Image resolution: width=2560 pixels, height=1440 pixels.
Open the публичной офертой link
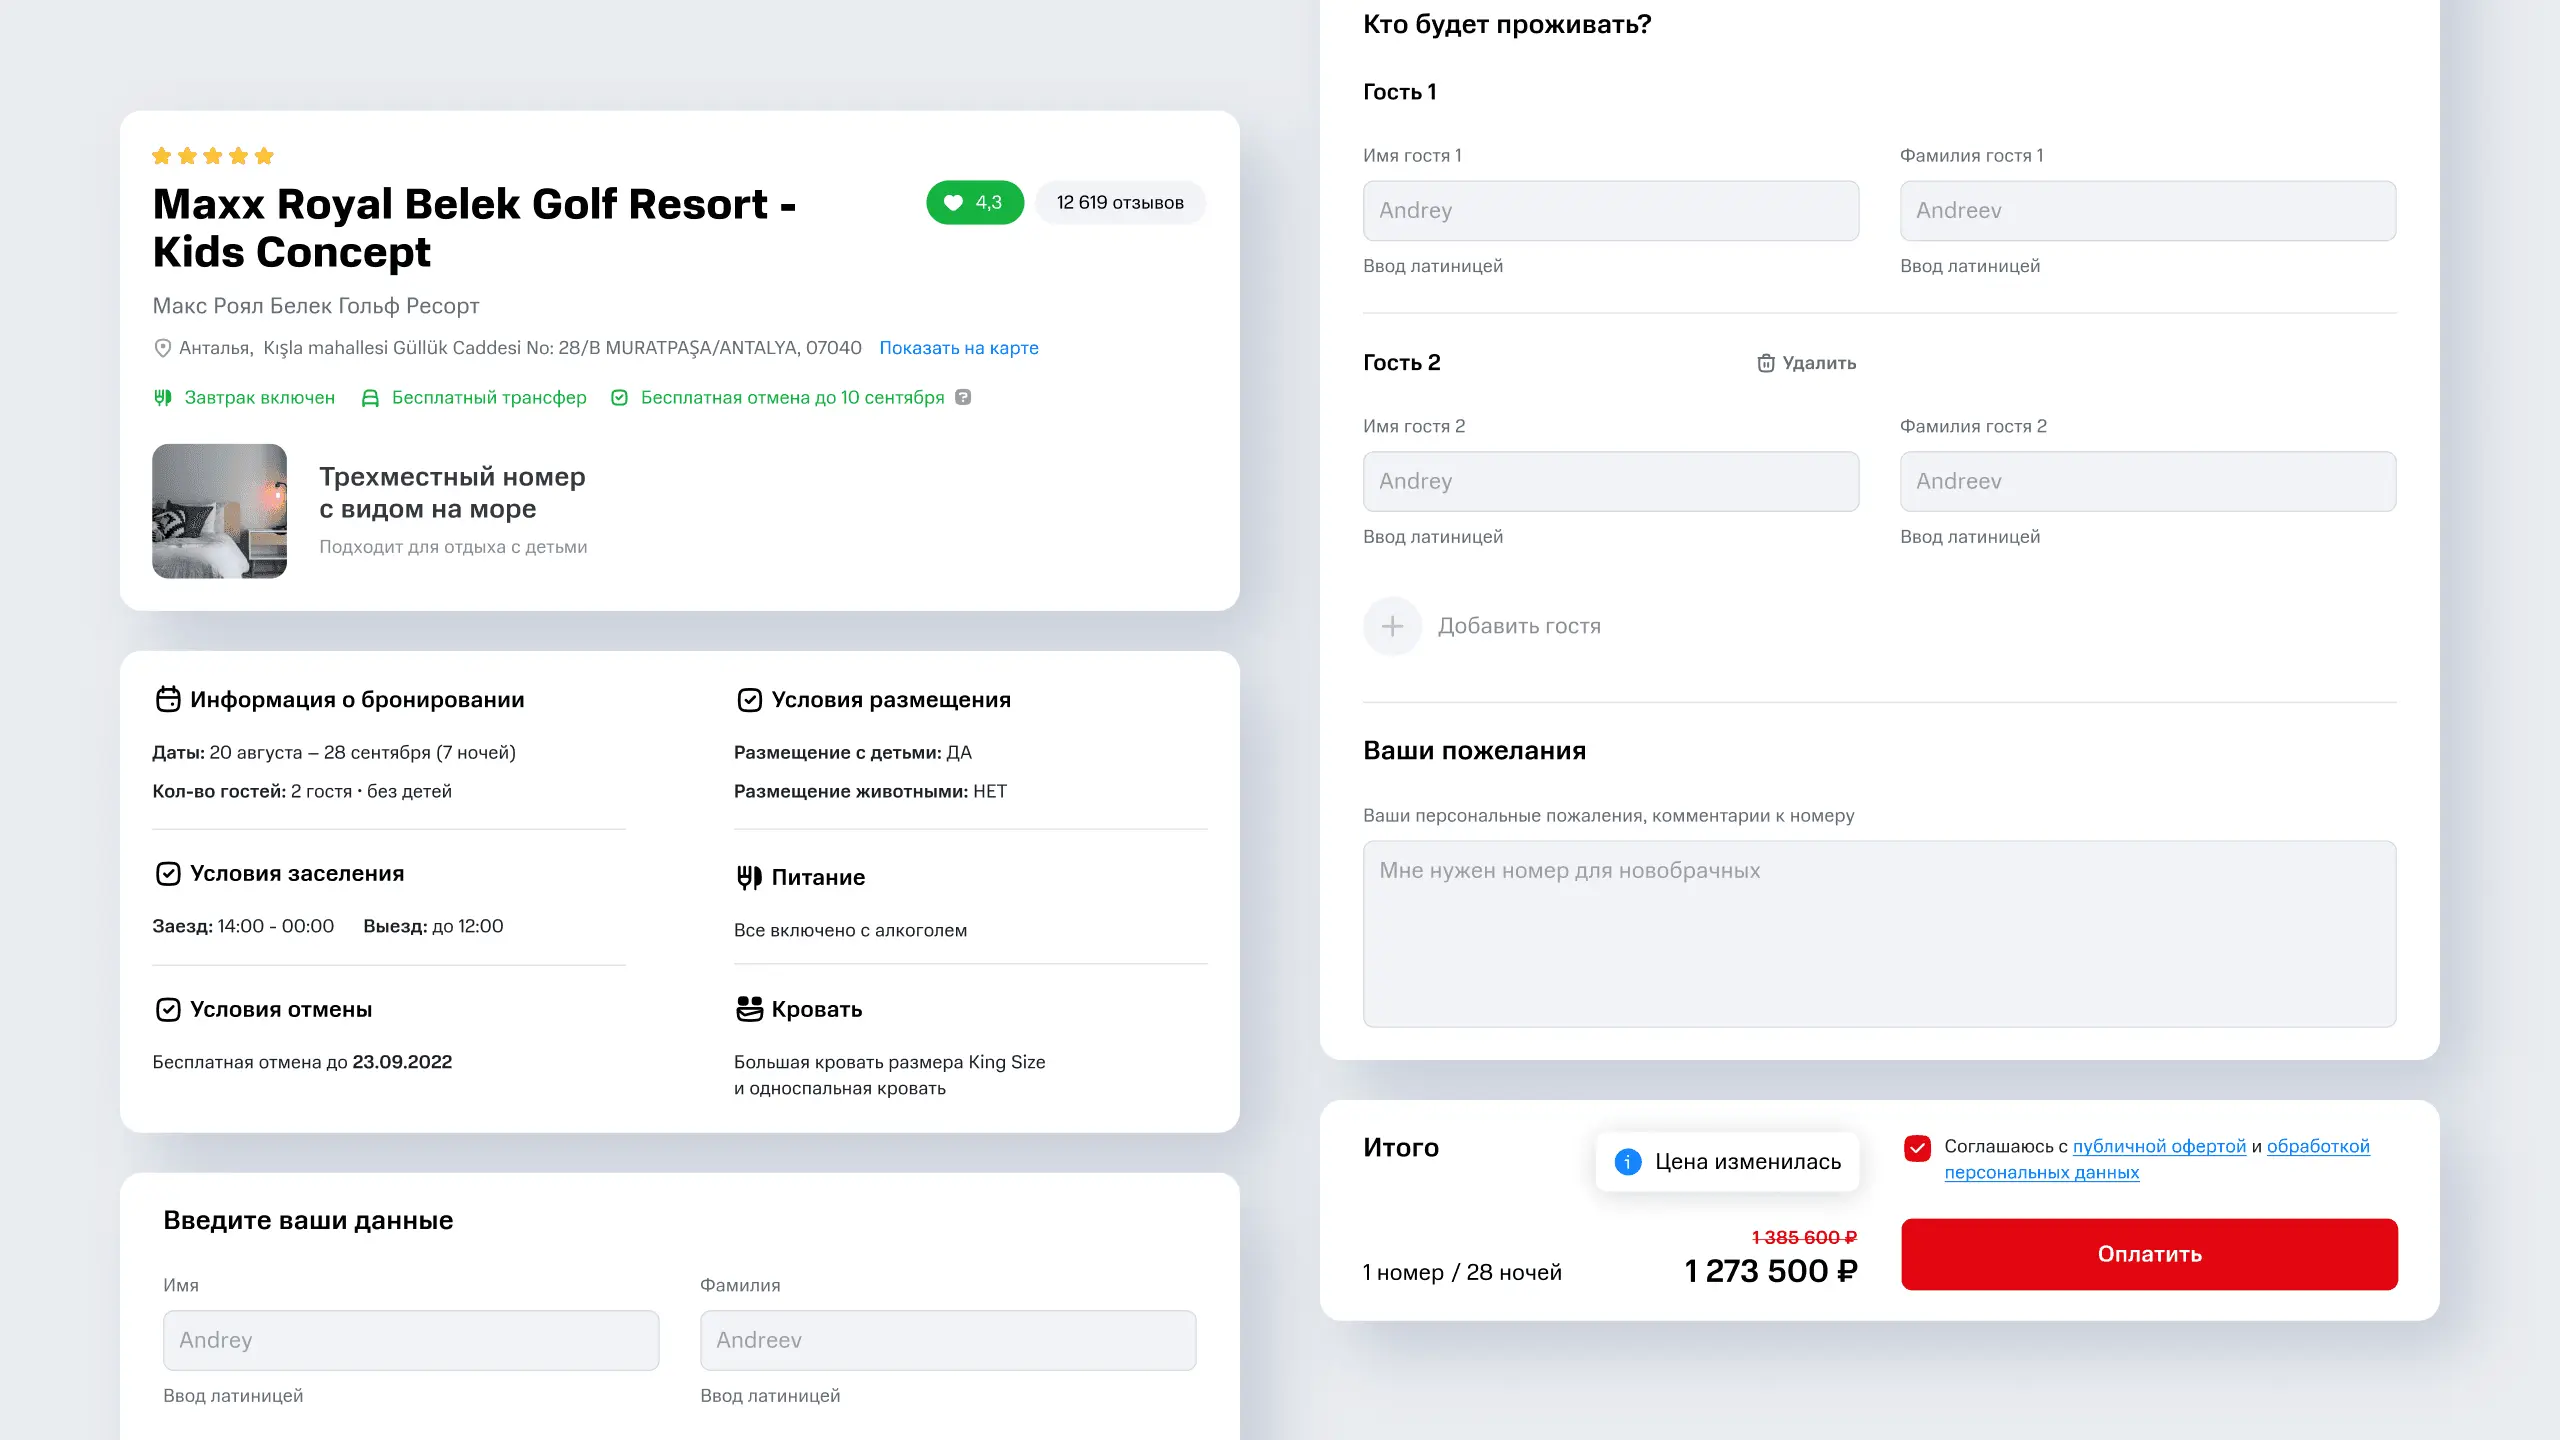[2159, 1146]
